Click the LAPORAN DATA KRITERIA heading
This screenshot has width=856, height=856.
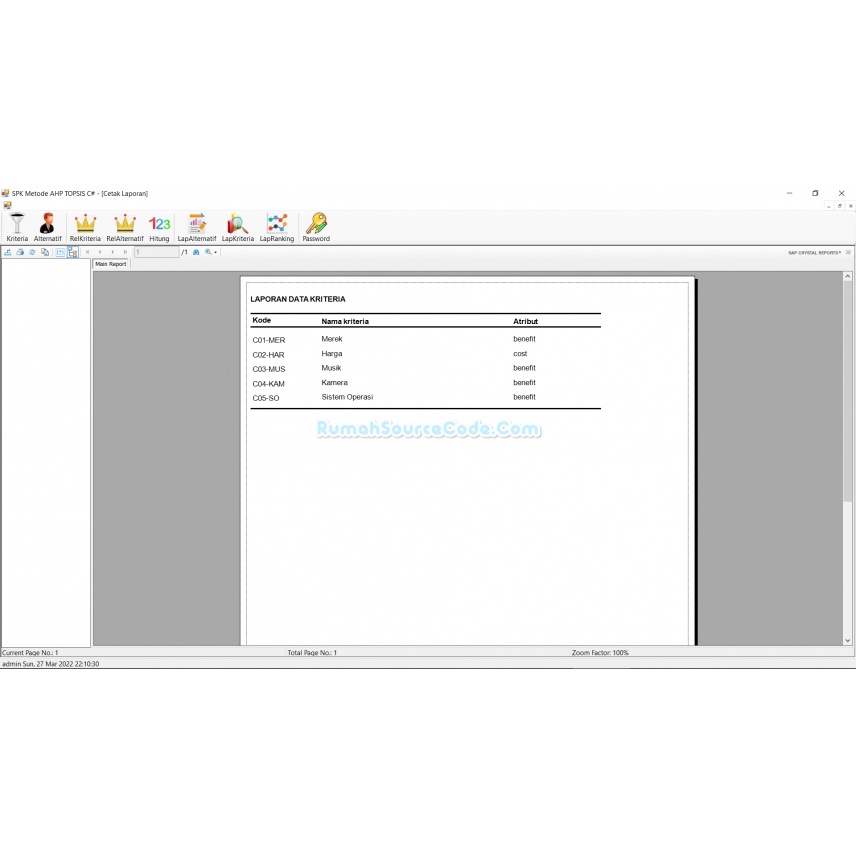(298, 299)
